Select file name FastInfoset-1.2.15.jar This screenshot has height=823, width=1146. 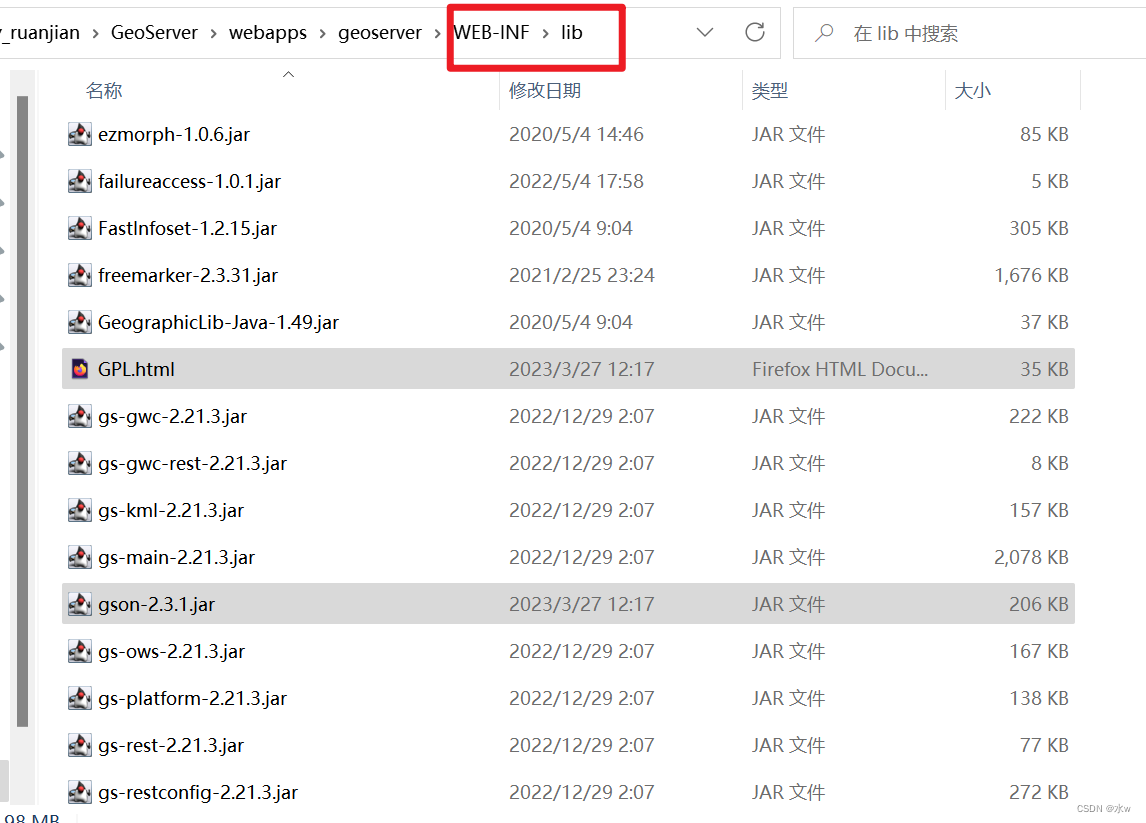[x=187, y=229]
